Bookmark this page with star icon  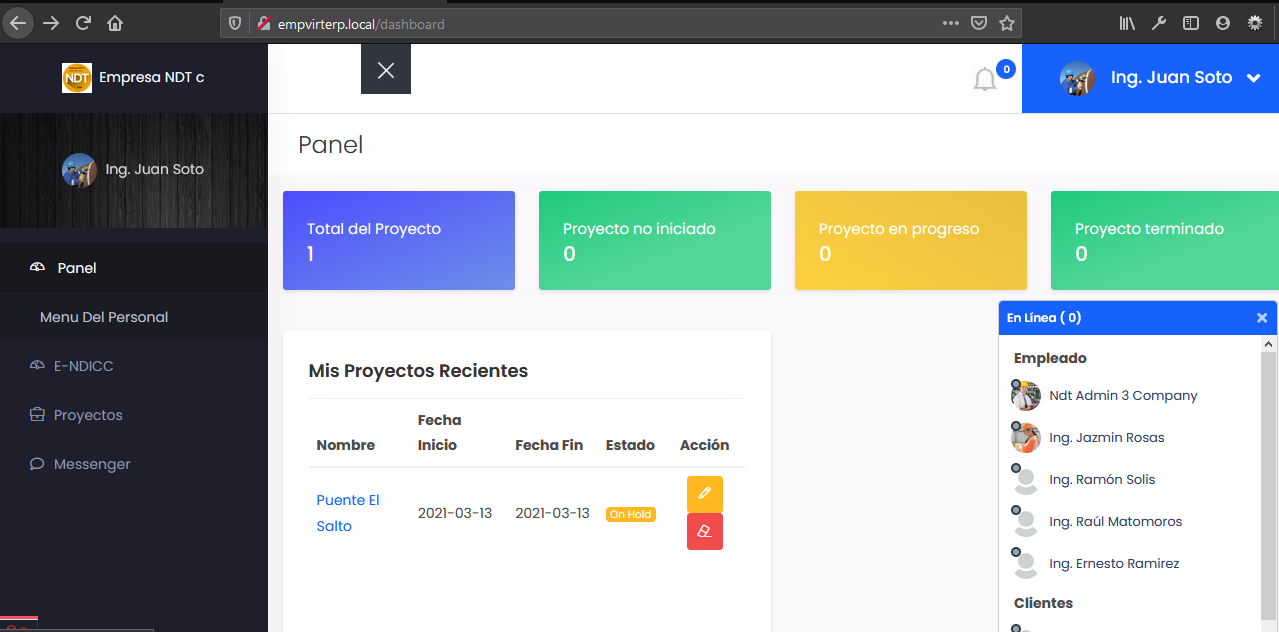pos(1007,23)
